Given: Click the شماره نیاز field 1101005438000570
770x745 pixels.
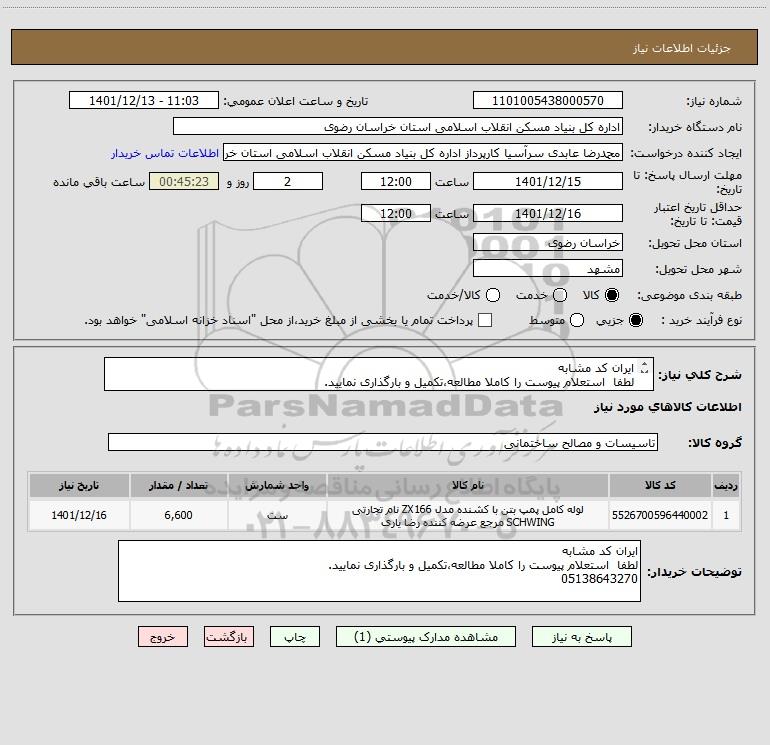Looking at the screenshot, I should [x=548, y=100].
